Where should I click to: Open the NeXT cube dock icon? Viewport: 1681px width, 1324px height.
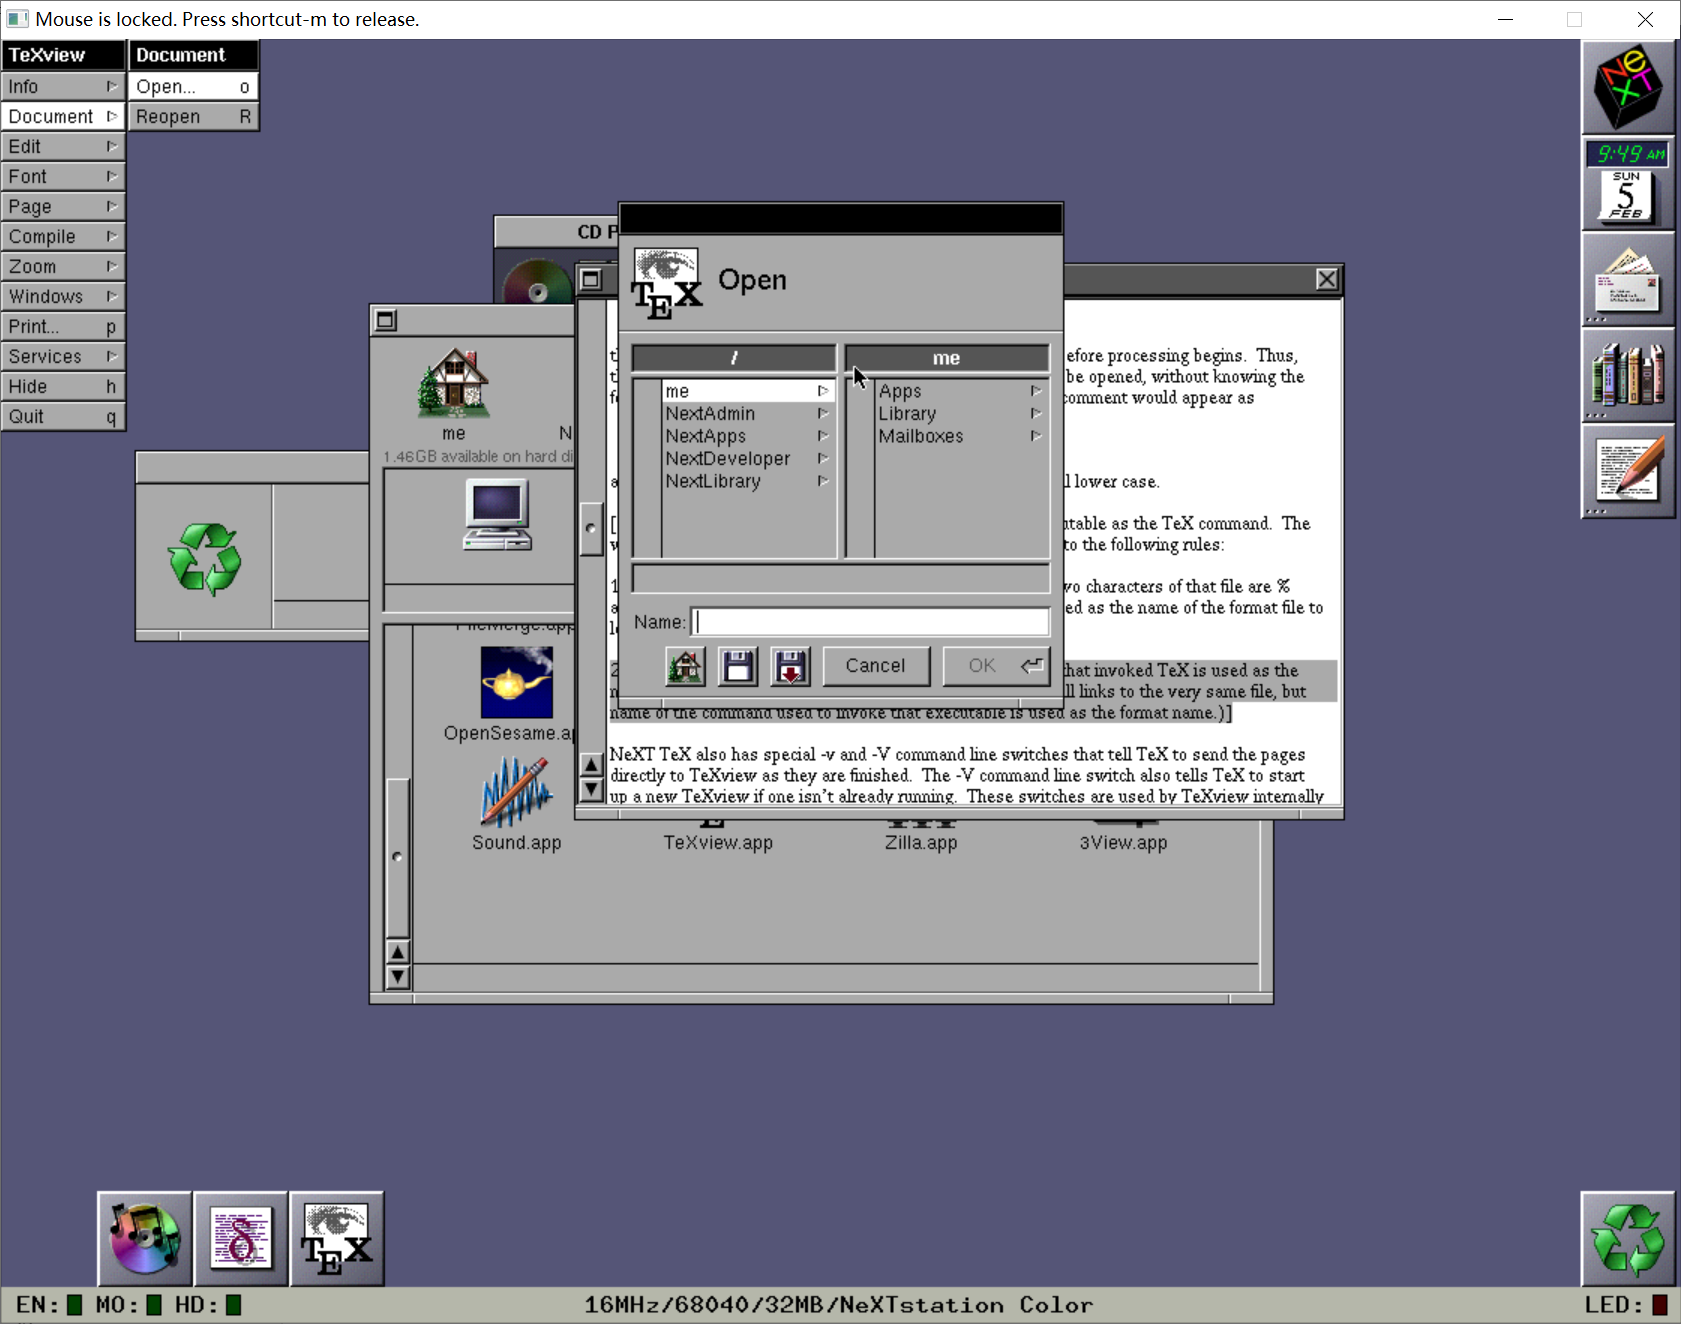pos(1628,87)
